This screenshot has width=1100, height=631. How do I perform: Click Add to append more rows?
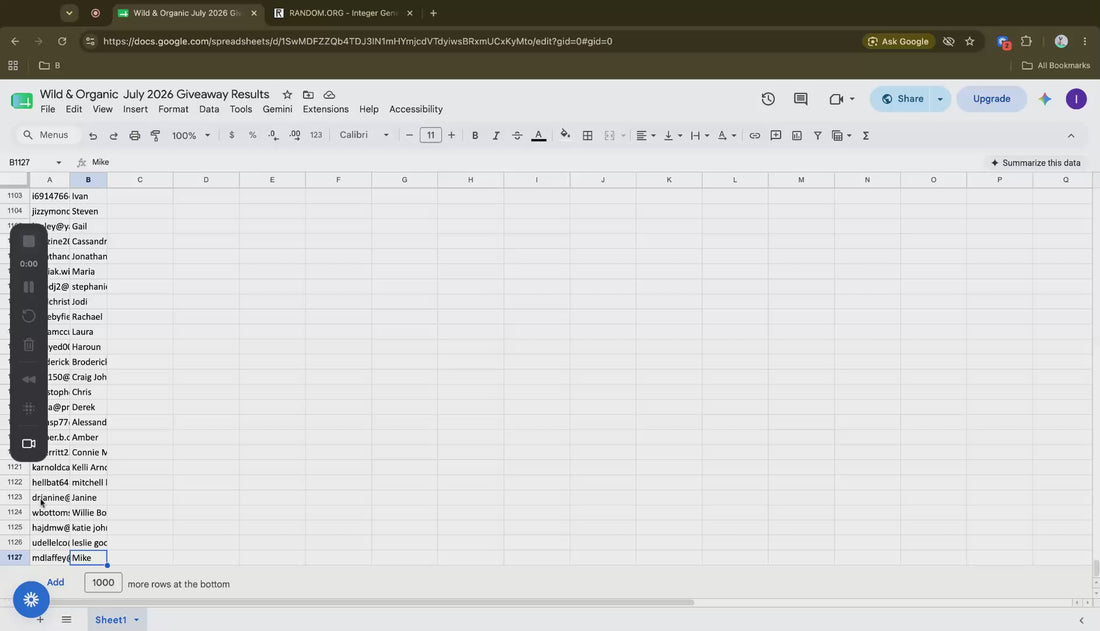click(x=55, y=583)
